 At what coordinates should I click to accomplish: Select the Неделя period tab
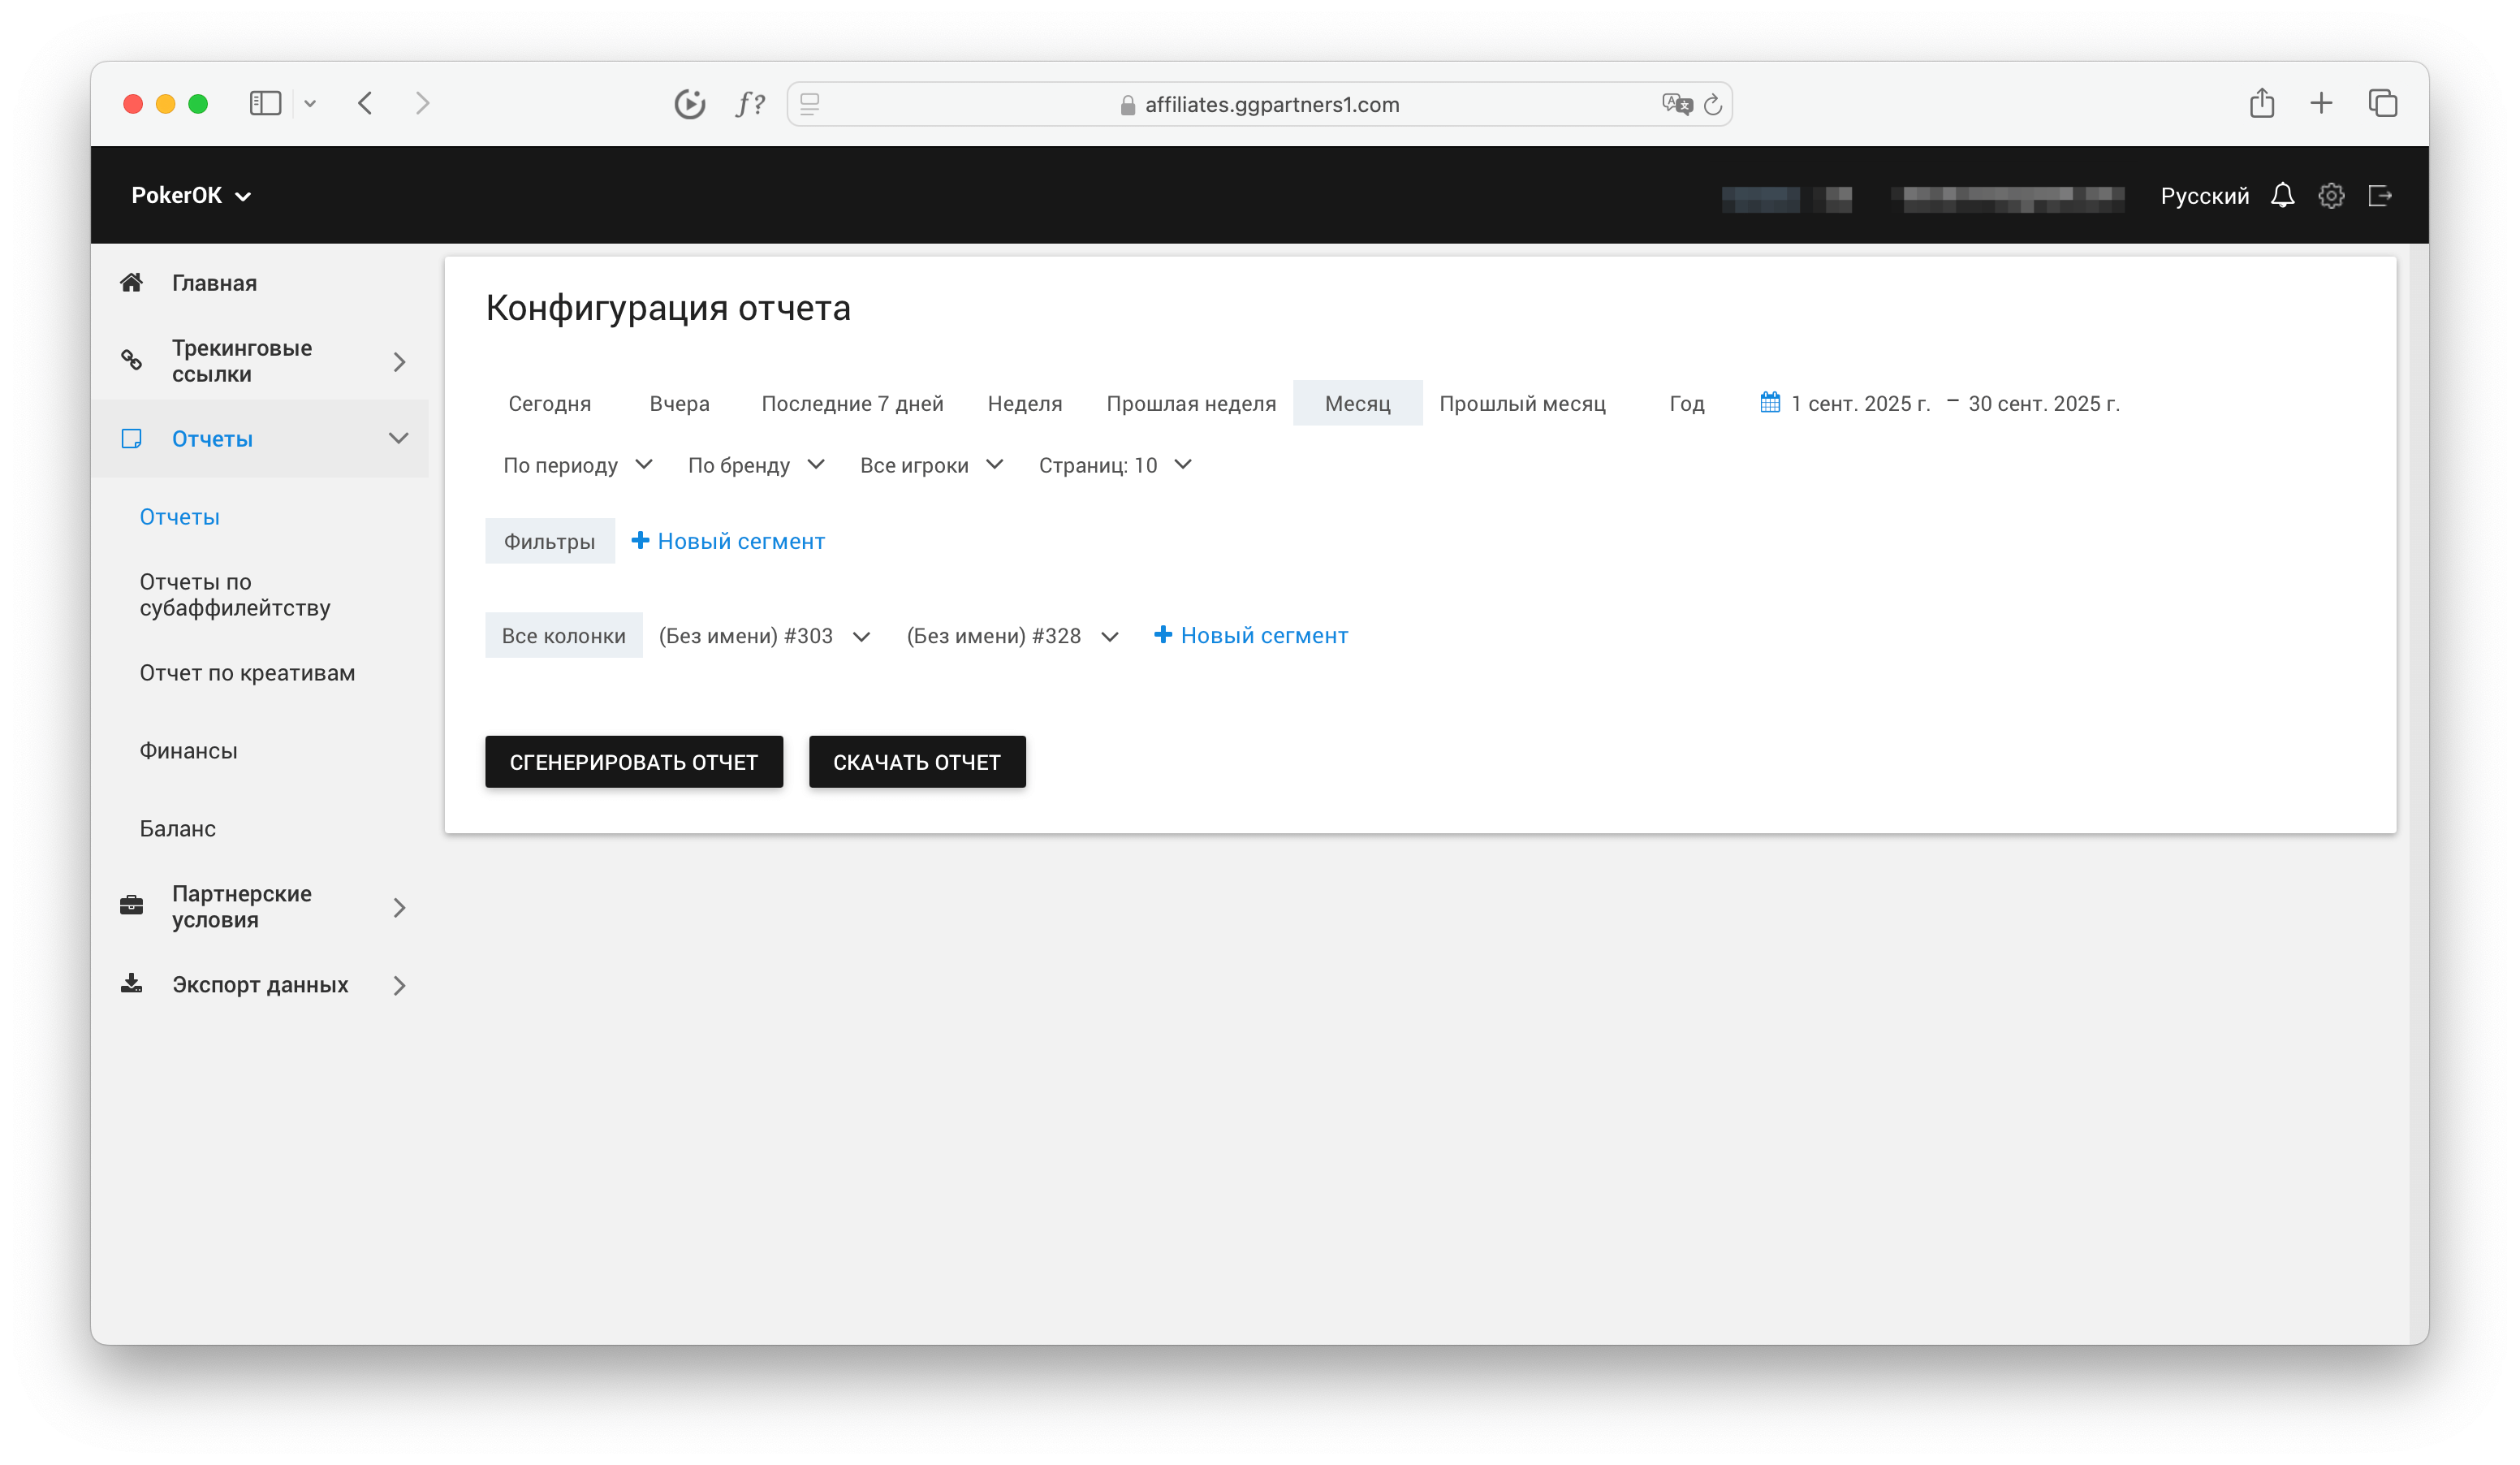click(x=1024, y=403)
